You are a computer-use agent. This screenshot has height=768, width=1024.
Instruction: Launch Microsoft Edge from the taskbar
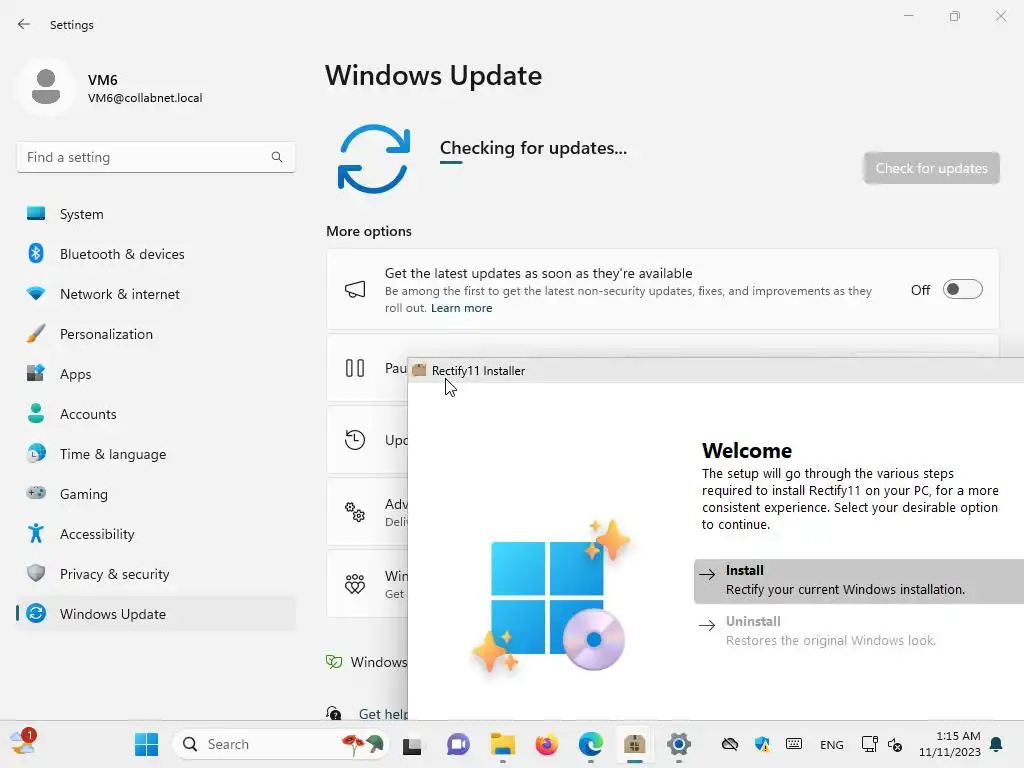tap(590, 744)
